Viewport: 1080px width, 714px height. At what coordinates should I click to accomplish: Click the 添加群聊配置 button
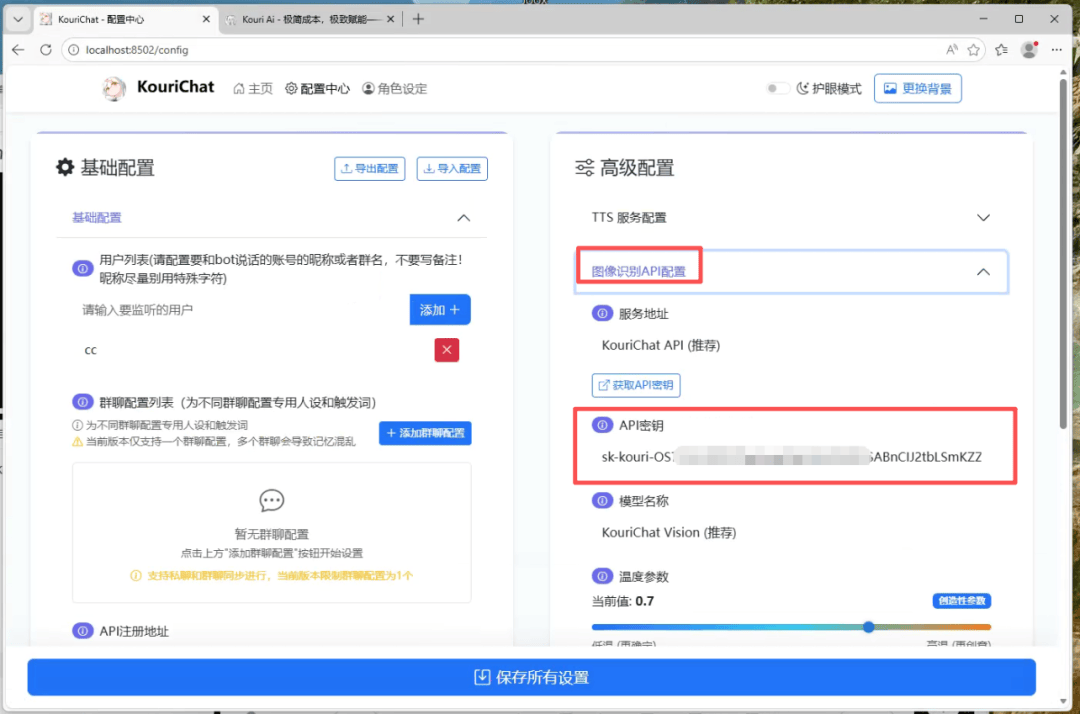(x=425, y=433)
